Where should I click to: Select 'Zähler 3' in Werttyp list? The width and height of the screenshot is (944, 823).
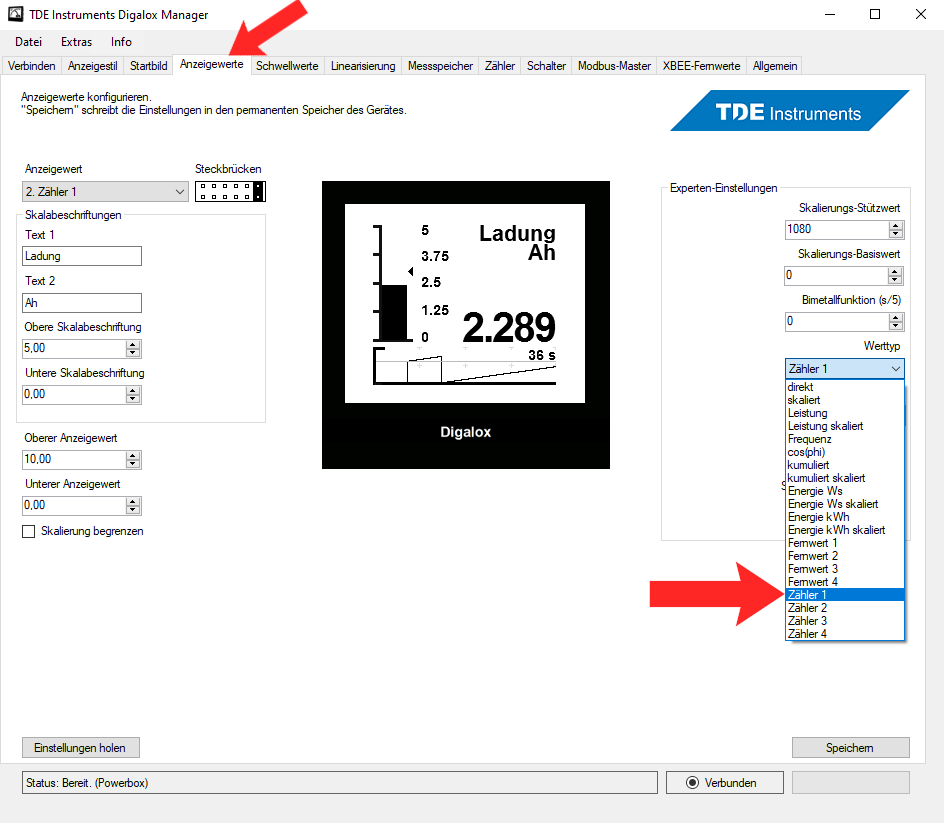click(x=845, y=621)
